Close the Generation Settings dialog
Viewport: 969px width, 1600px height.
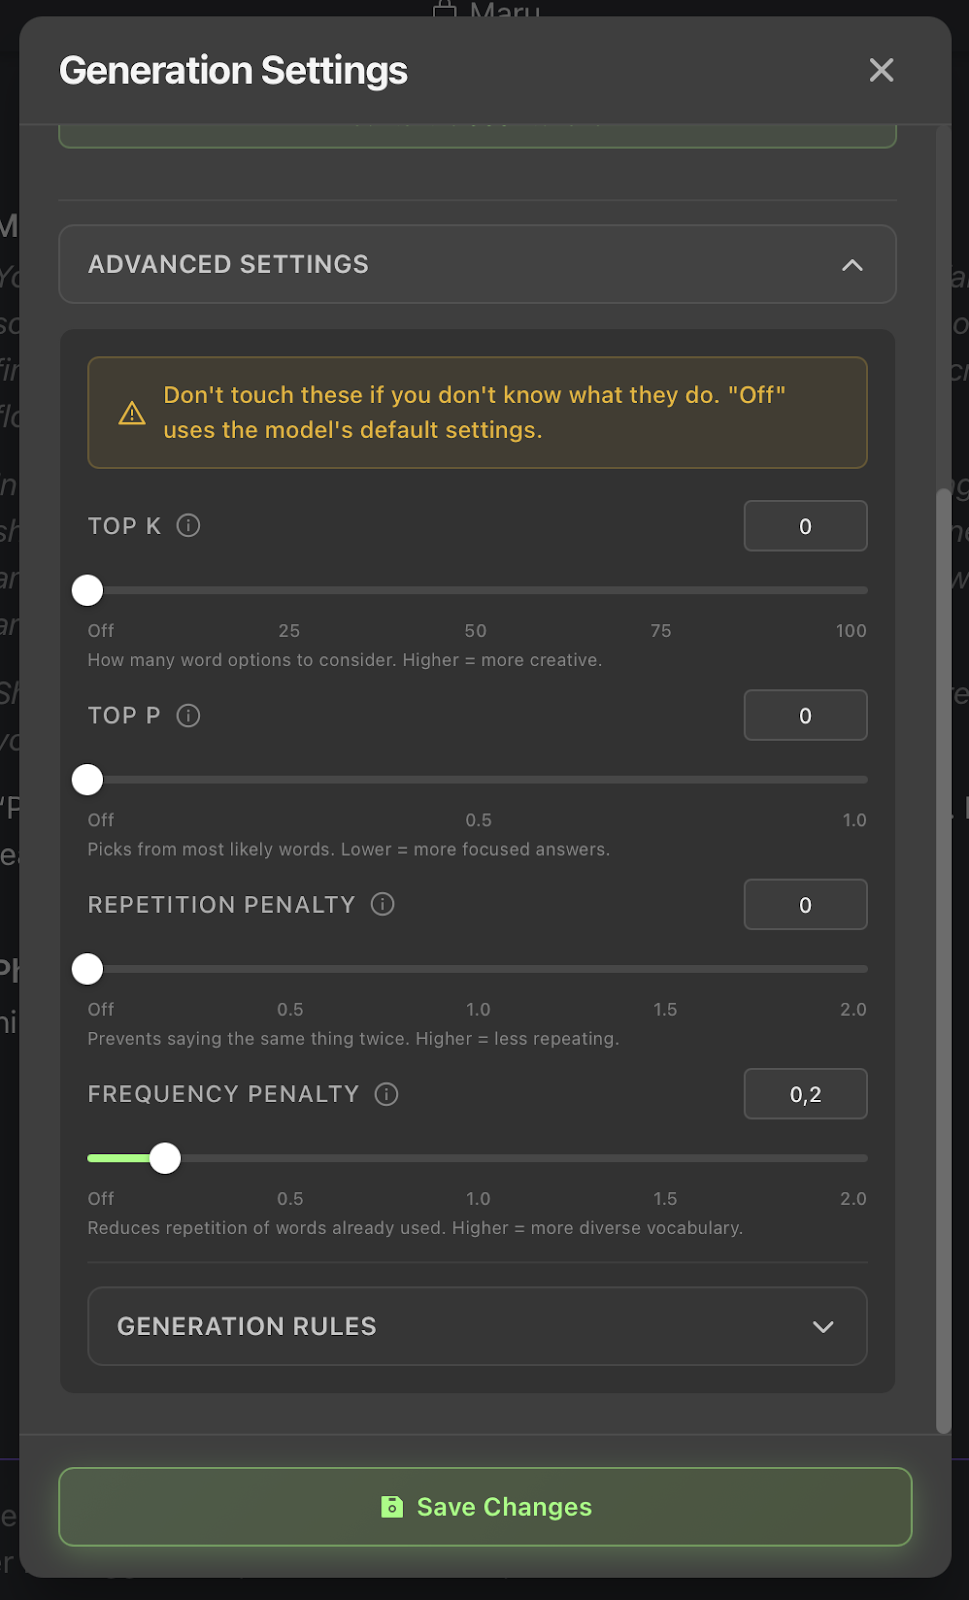pyautogui.click(x=881, y=70)
